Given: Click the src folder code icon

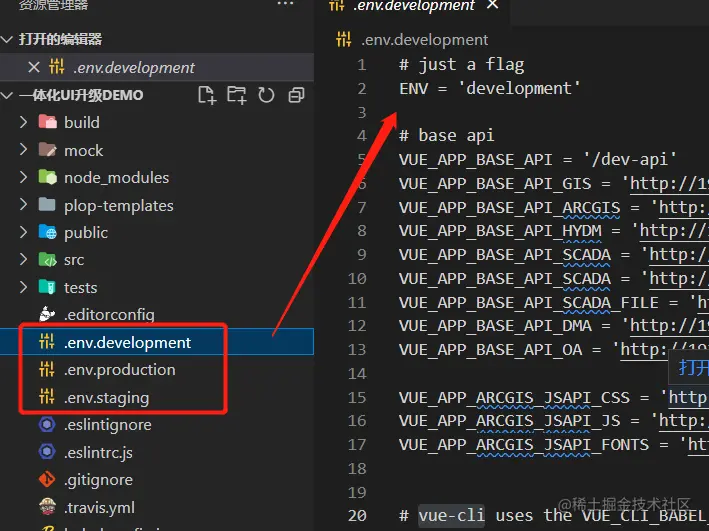Looking at the screenshot, I should pos(47,260).
